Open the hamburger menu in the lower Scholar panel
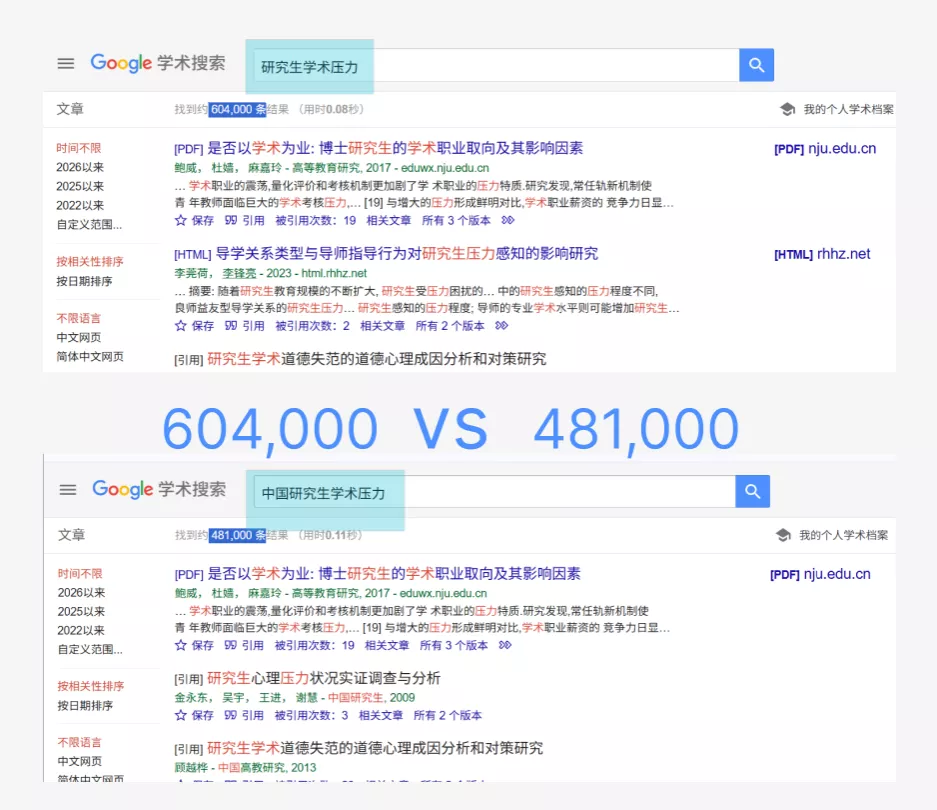Screen dimensions: 937x810 coord(68,490)
